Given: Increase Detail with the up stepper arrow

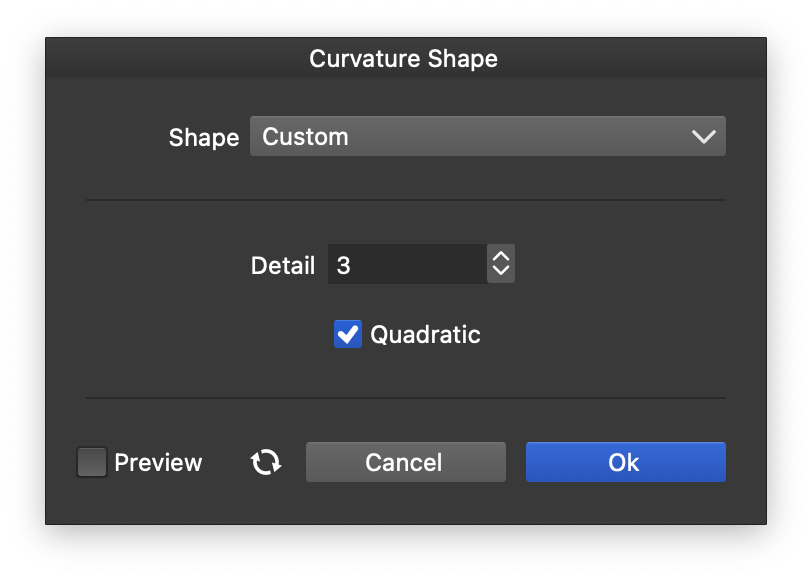Looking at the screenshot, I should click(501, 256).
